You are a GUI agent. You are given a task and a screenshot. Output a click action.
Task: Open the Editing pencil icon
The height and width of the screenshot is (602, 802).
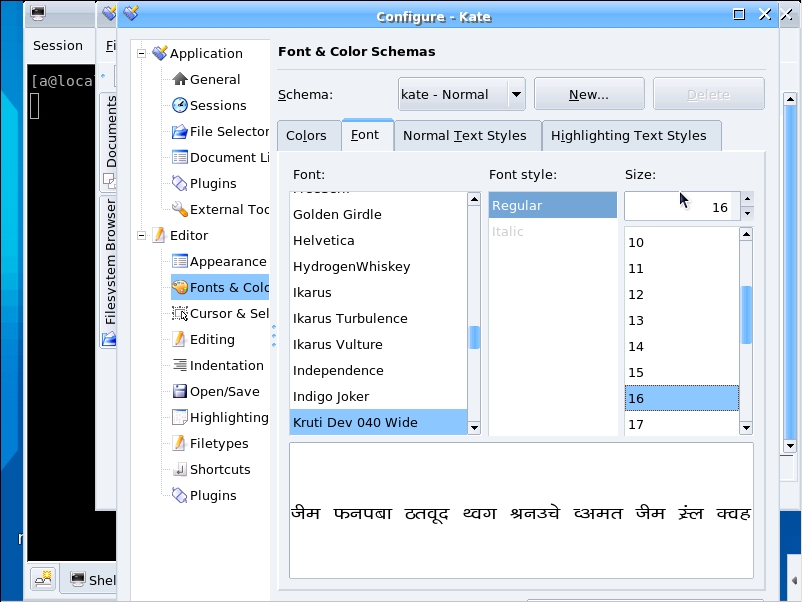tap(179, 339)
